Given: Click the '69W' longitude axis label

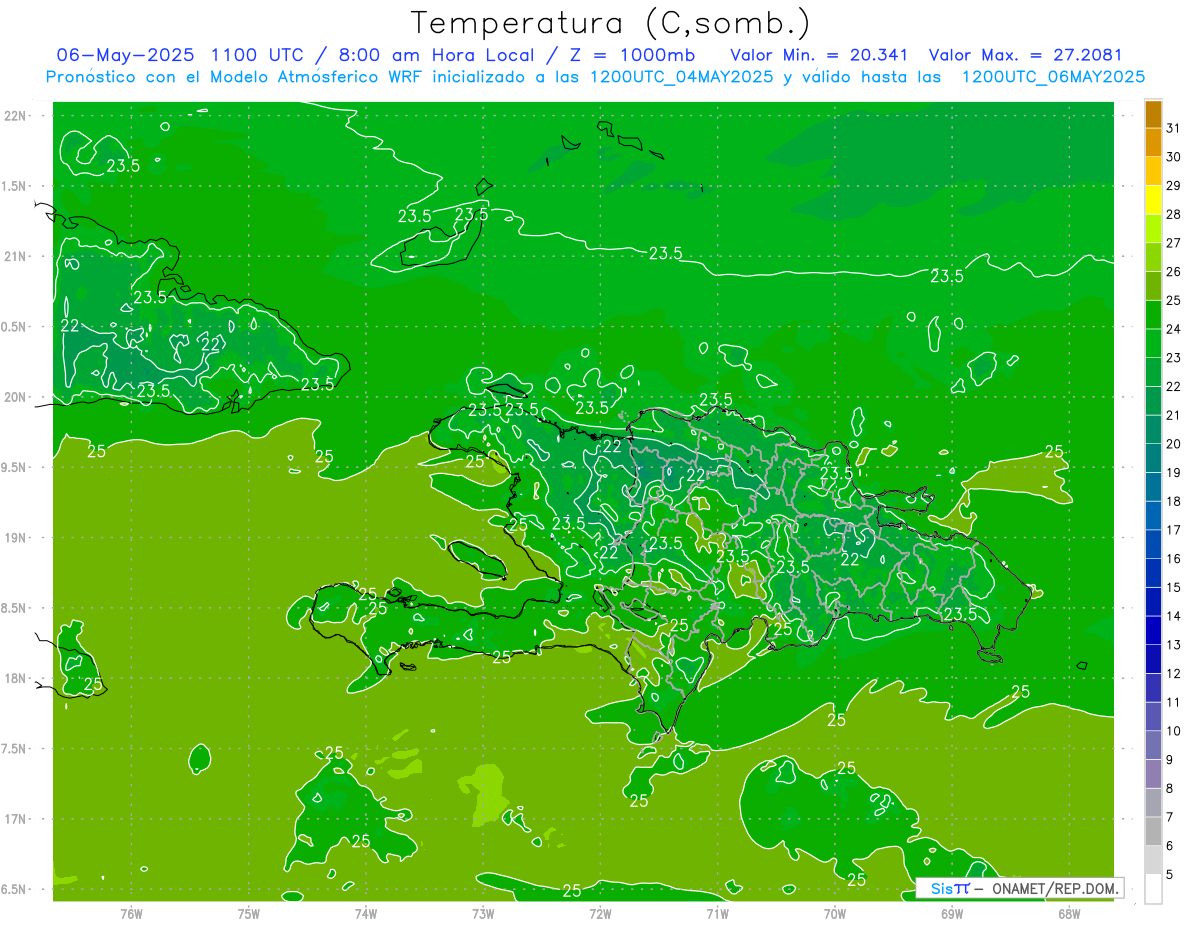Looking at the screenshot, I should pos(952,914).
